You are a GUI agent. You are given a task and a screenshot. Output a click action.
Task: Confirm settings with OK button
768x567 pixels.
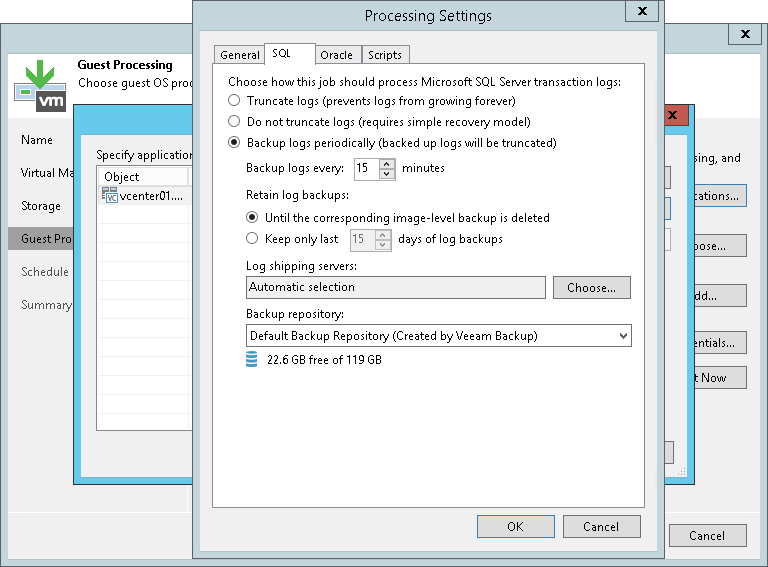pyautogui.click(x=516, y=526)
